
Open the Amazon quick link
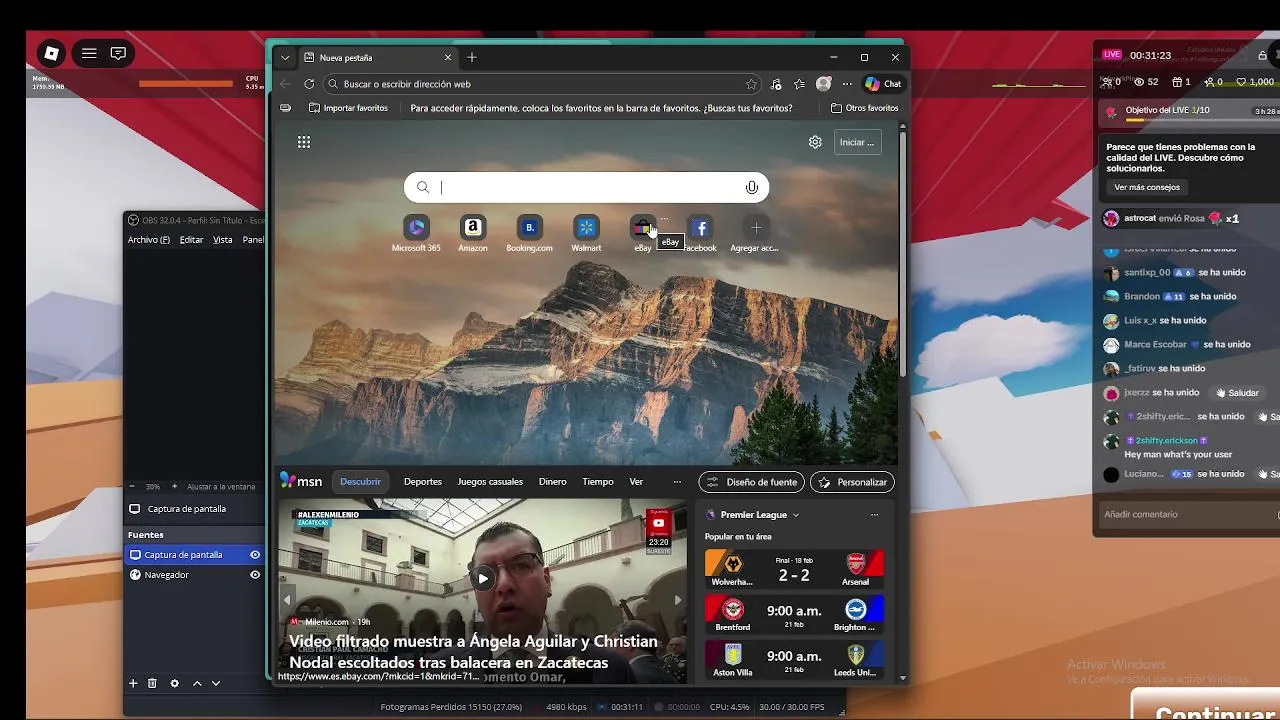(473, 234)
